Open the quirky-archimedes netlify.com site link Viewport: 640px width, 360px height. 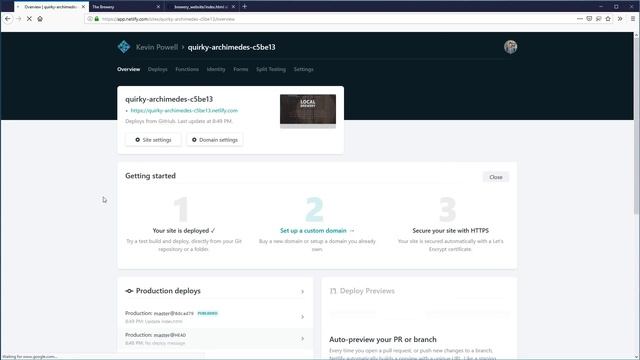pyautogui.click(x=184, y=111)
